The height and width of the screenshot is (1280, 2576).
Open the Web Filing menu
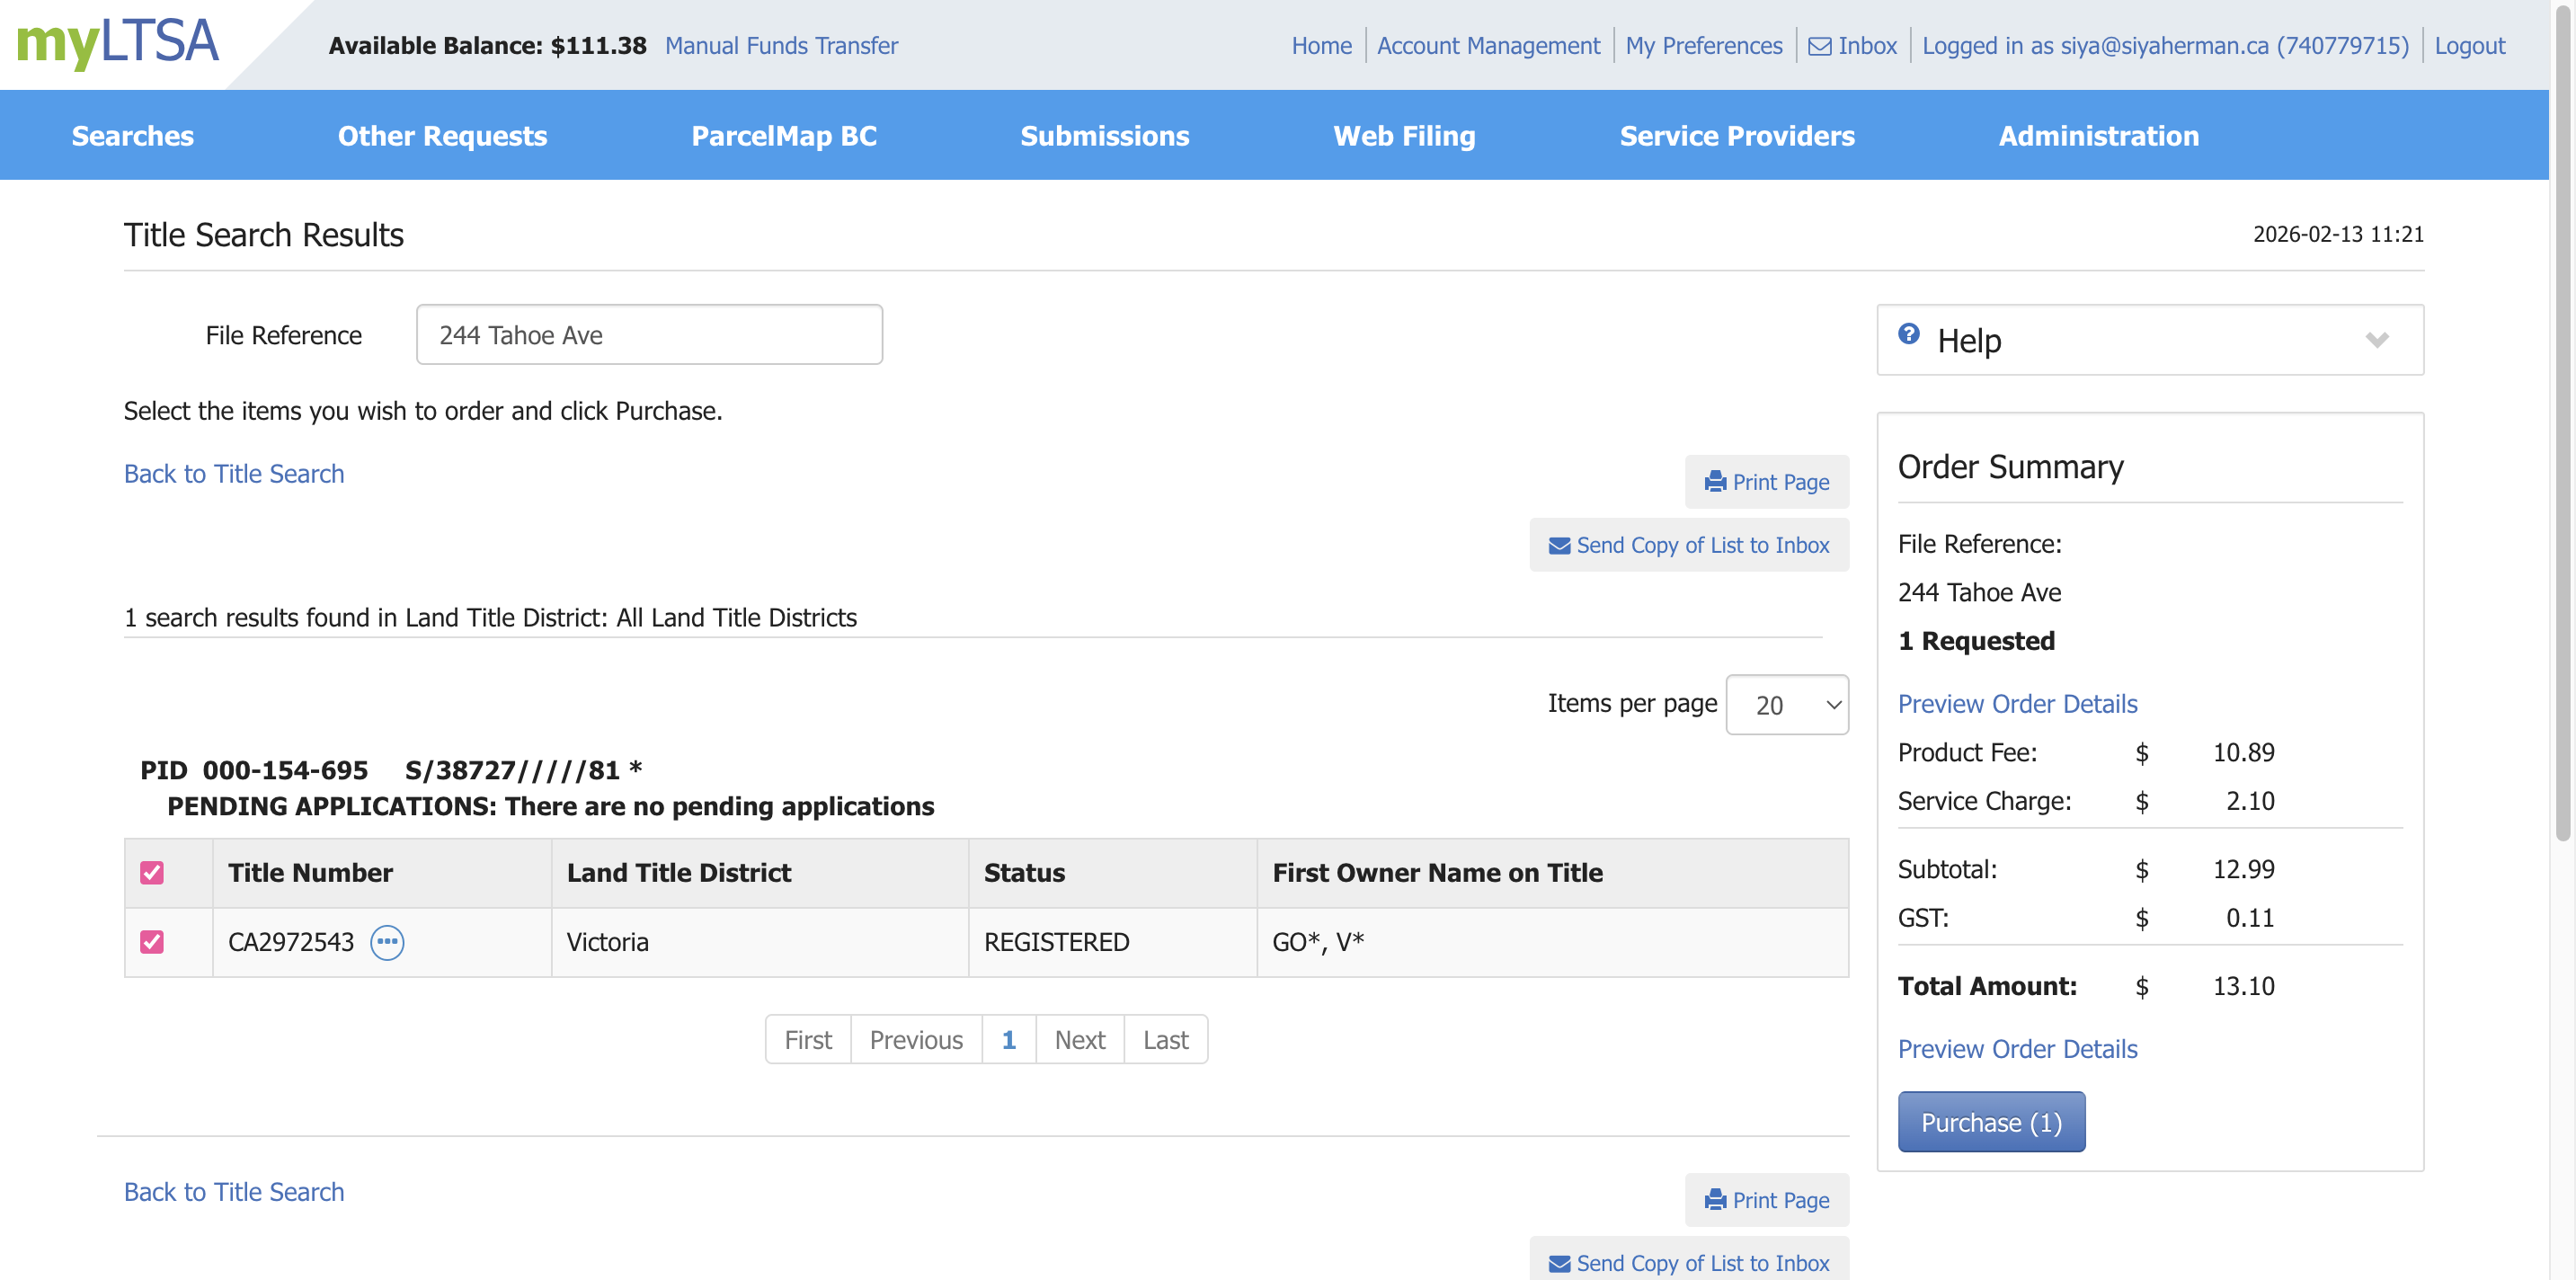(1404, 136)
